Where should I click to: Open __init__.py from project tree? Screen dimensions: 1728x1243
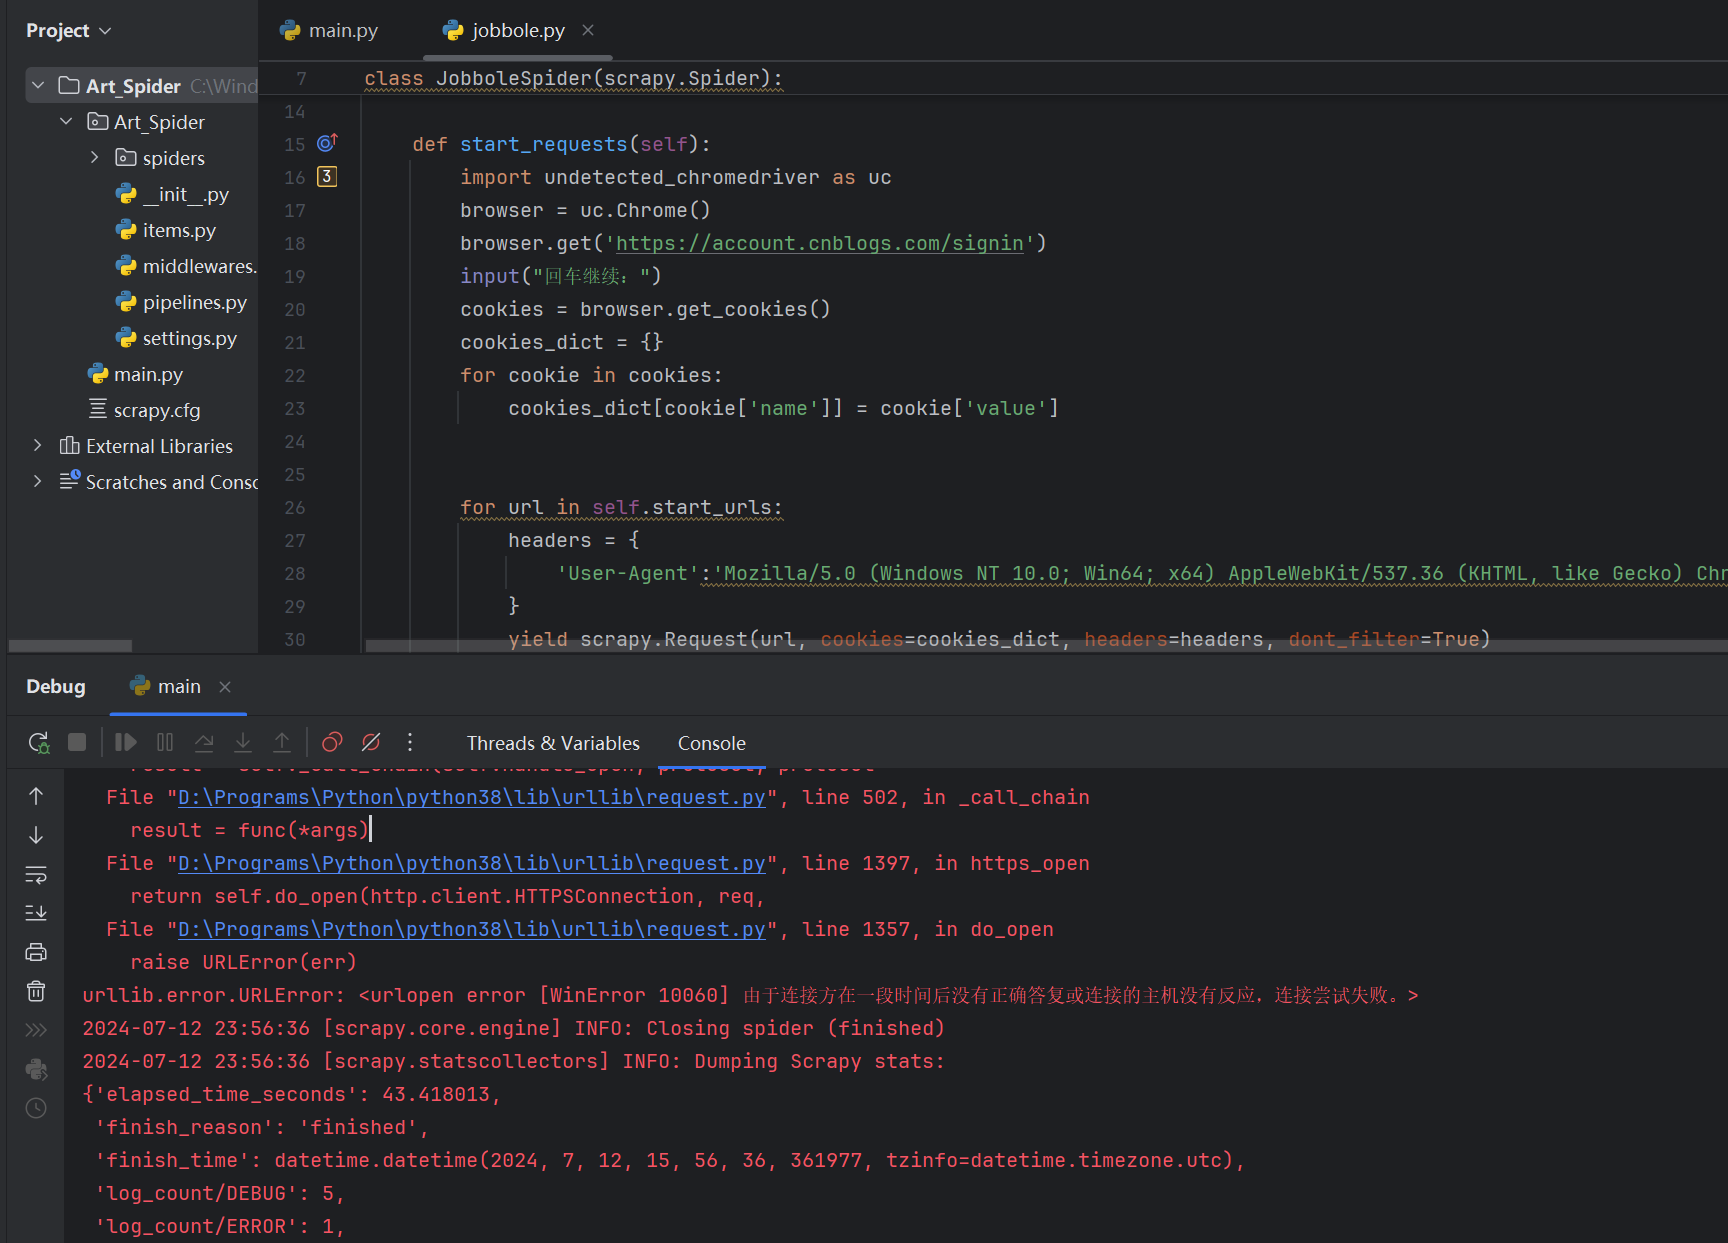(172, 194)
